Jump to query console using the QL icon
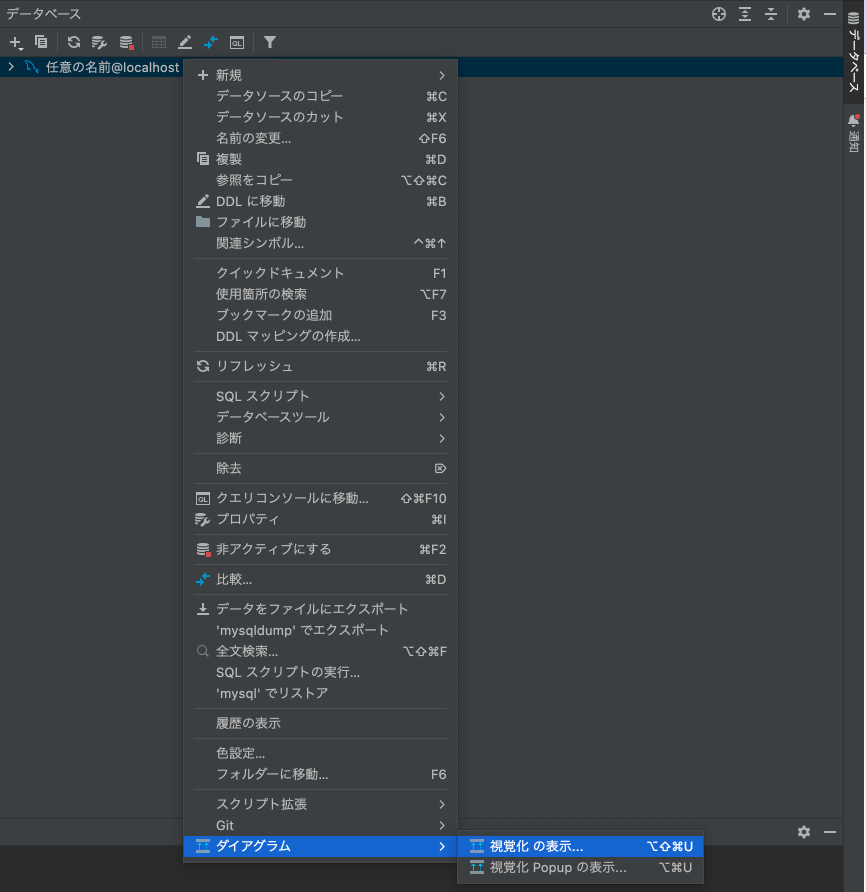This screenshot has height=892, width=866. [237, 42]
